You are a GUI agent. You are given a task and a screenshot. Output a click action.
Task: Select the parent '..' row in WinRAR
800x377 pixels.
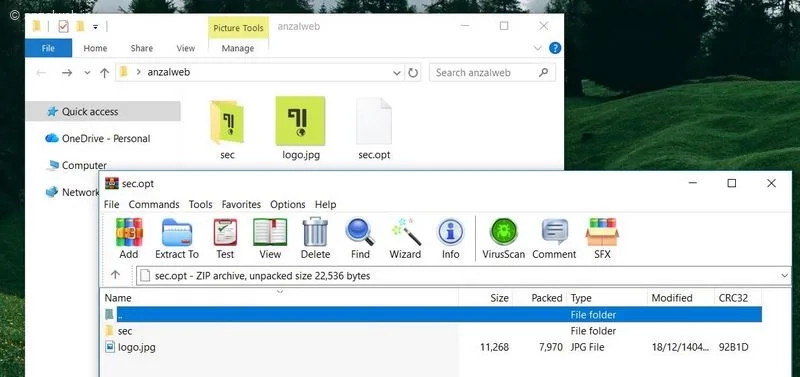432,315
